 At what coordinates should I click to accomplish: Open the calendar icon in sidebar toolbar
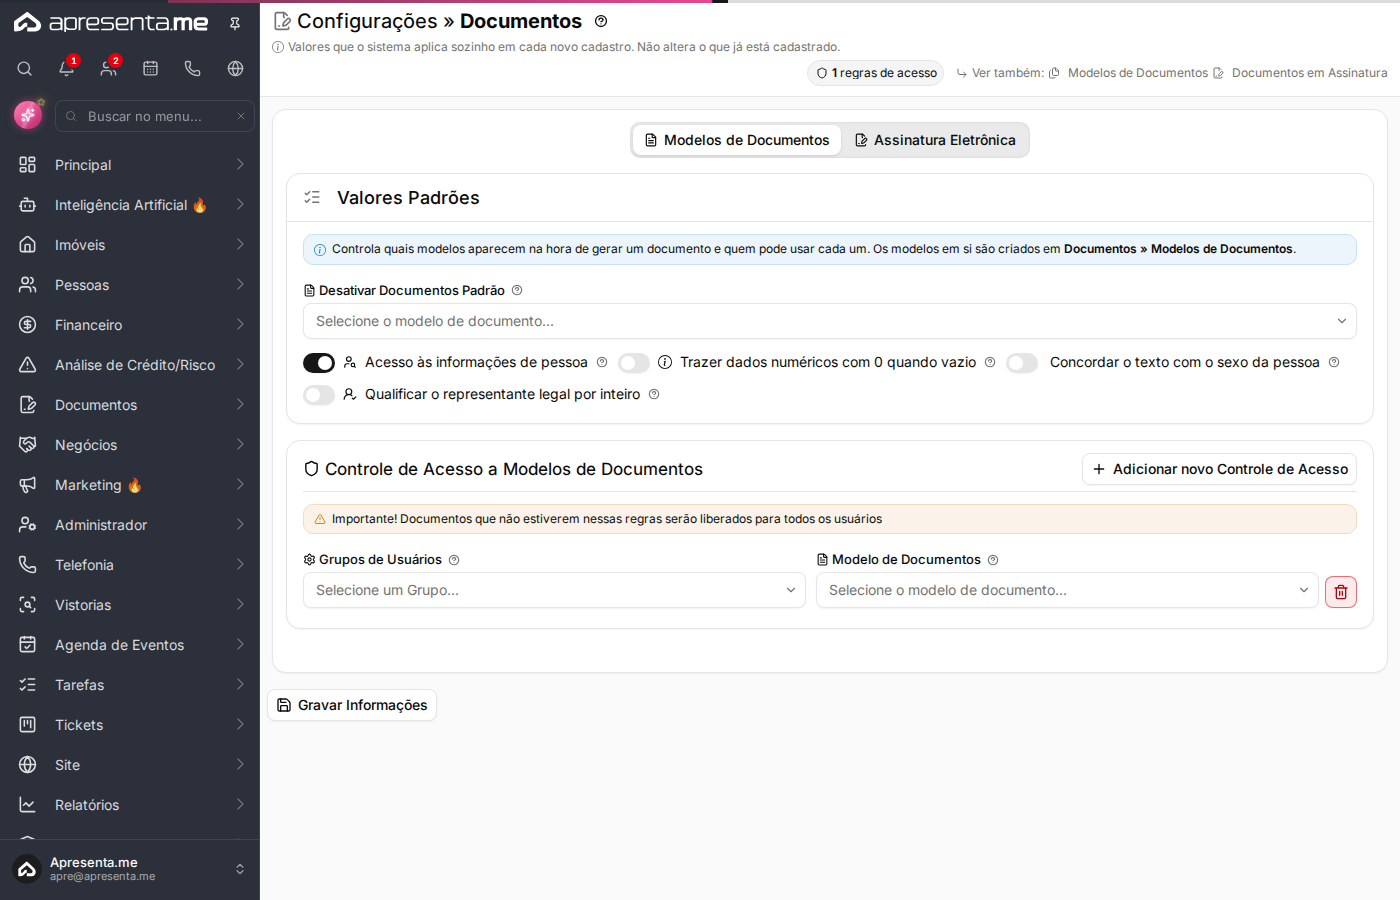pyautogui.click(x=151, y=68)
